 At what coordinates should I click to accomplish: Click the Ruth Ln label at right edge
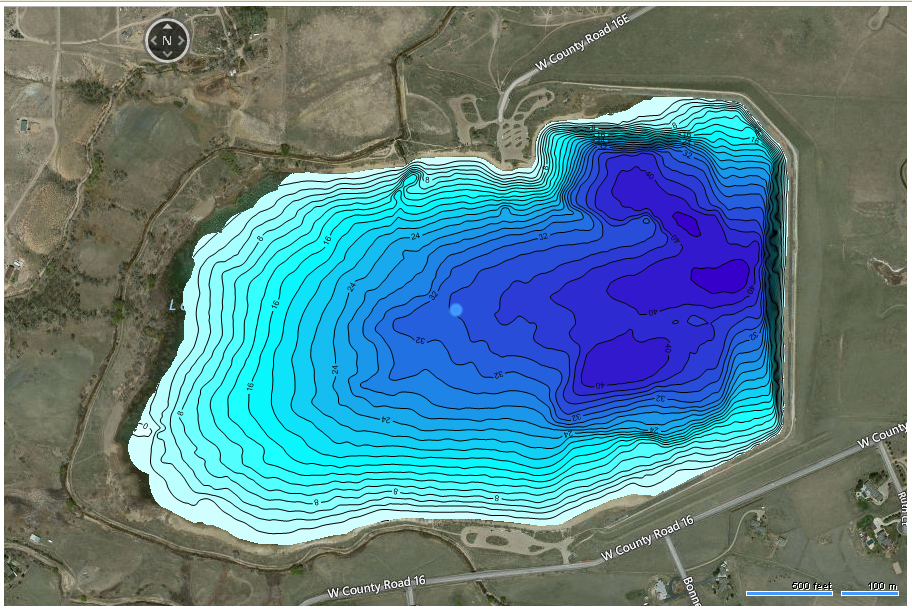(x=902, y=512)
